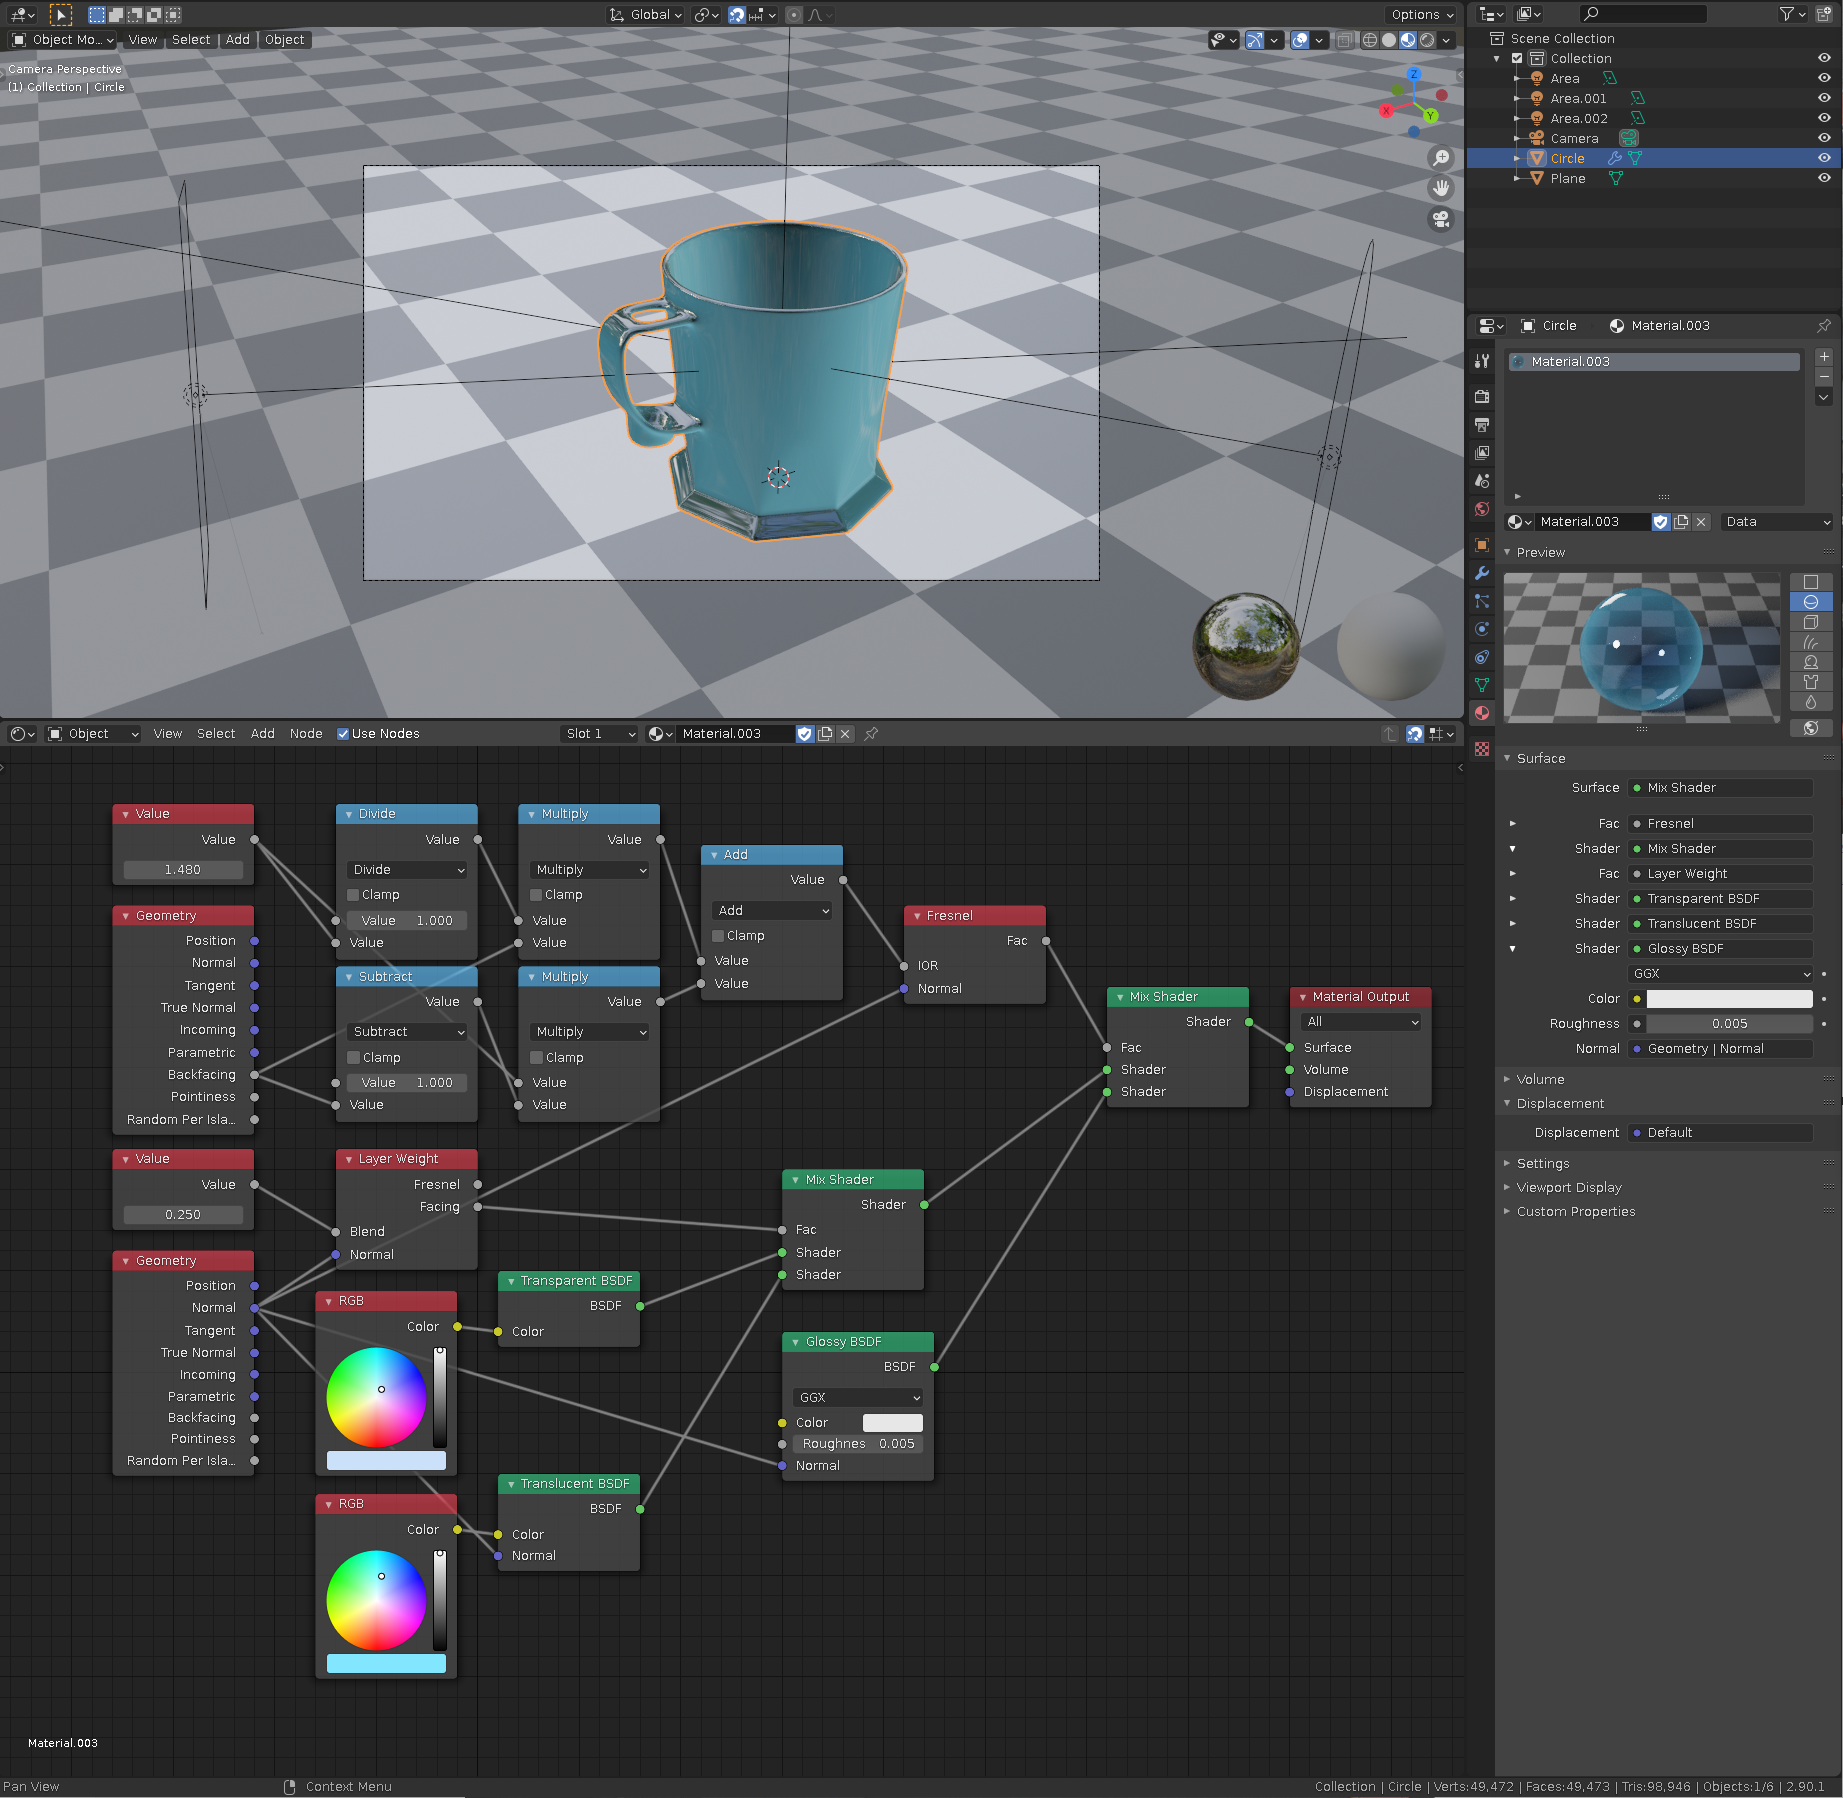Image resolution: width=1843 pixels, height=1798 pixels.
Task: Open the Object Data mesh tab icon
Action: [1482, 685]
